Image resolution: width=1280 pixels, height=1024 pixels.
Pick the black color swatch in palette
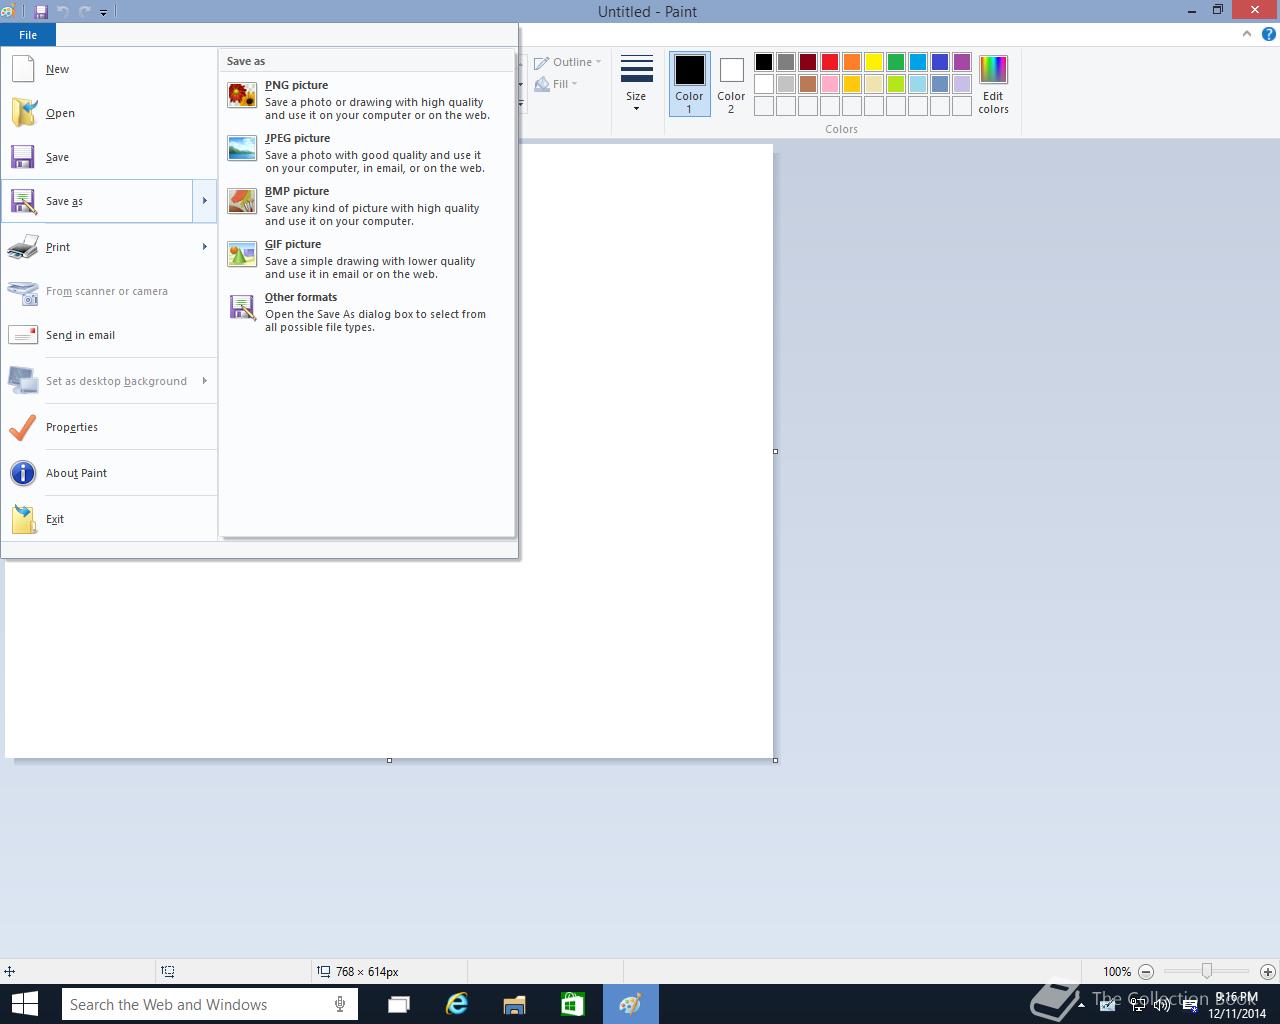click(764, 62)
